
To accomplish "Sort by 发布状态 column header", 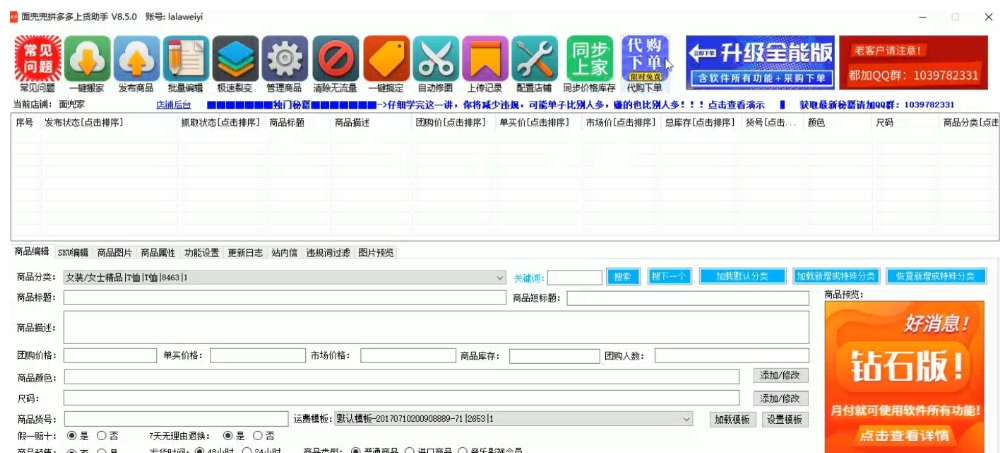I will (109, 122).
